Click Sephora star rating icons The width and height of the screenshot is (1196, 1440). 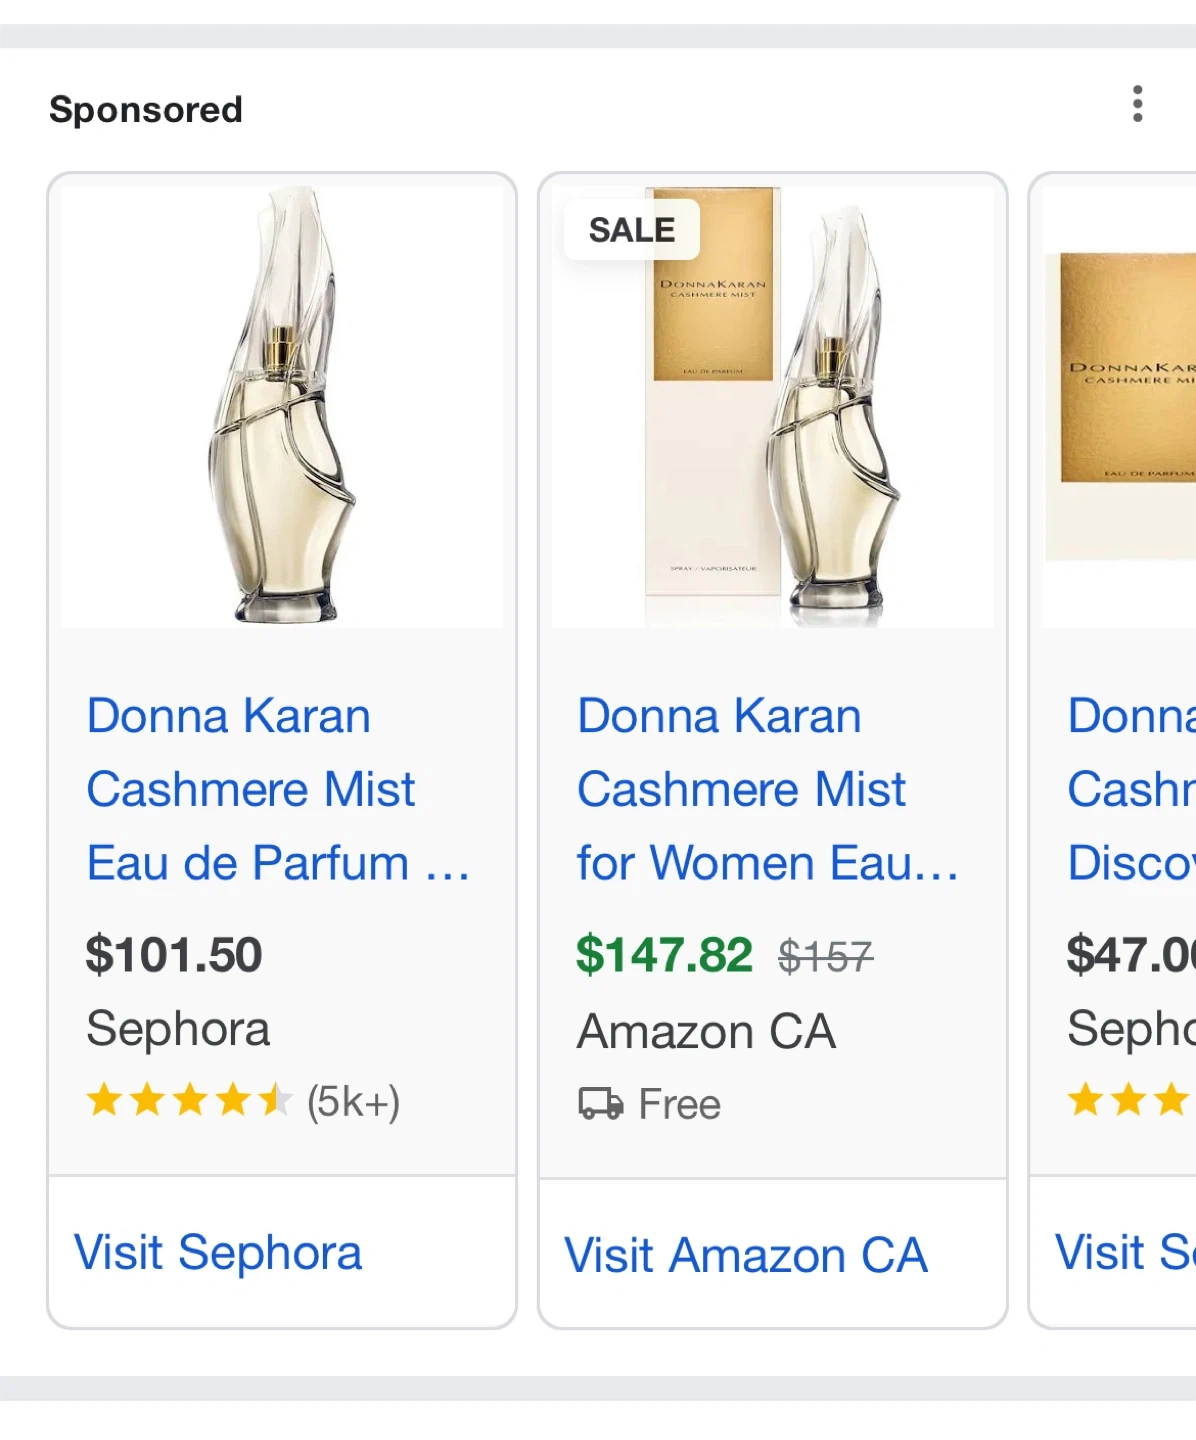[x=188, y=1101]
